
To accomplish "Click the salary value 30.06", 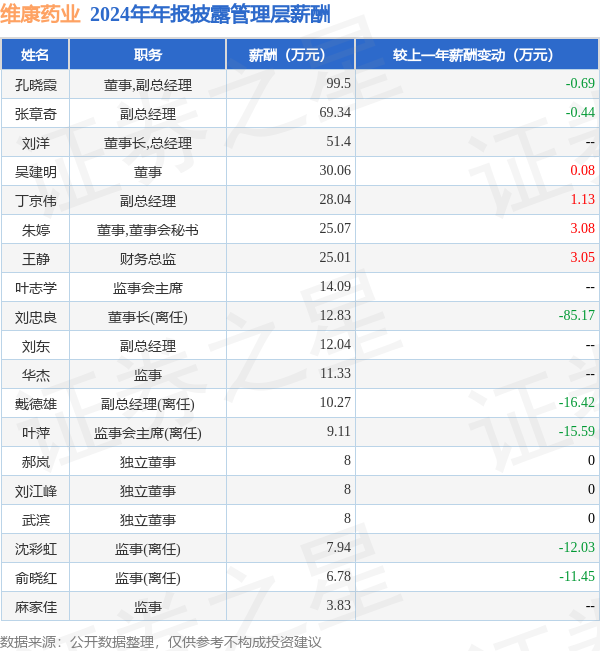I will tap(335, 170).
